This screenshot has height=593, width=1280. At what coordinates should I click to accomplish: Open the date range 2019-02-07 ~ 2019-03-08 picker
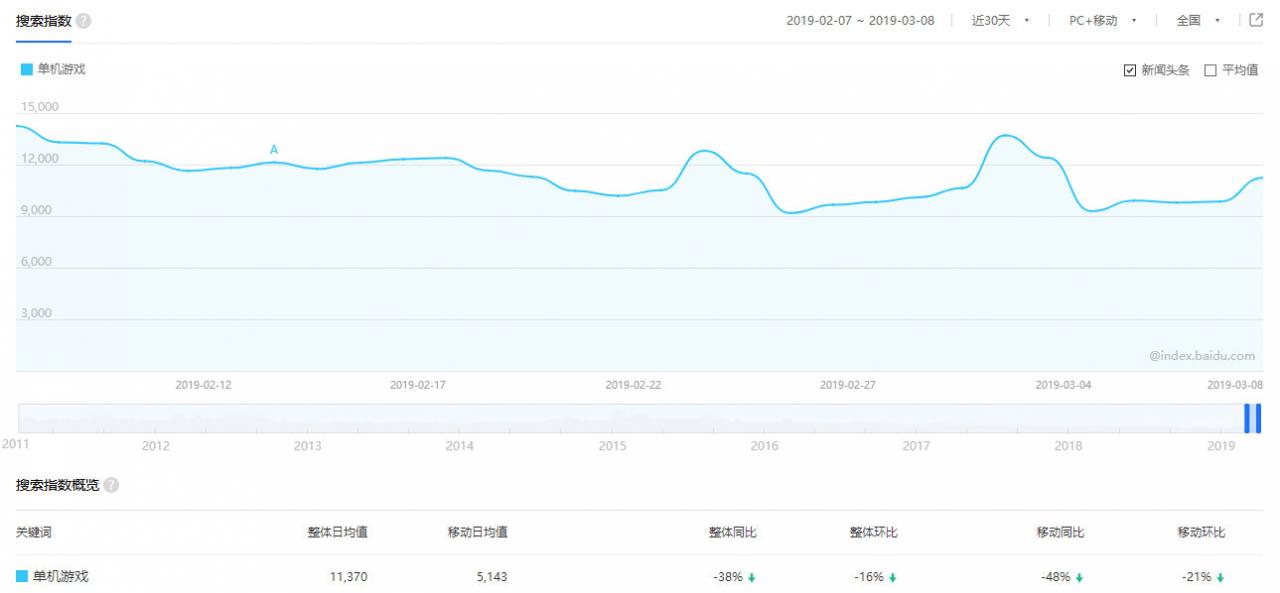click(x=860, y=21)
